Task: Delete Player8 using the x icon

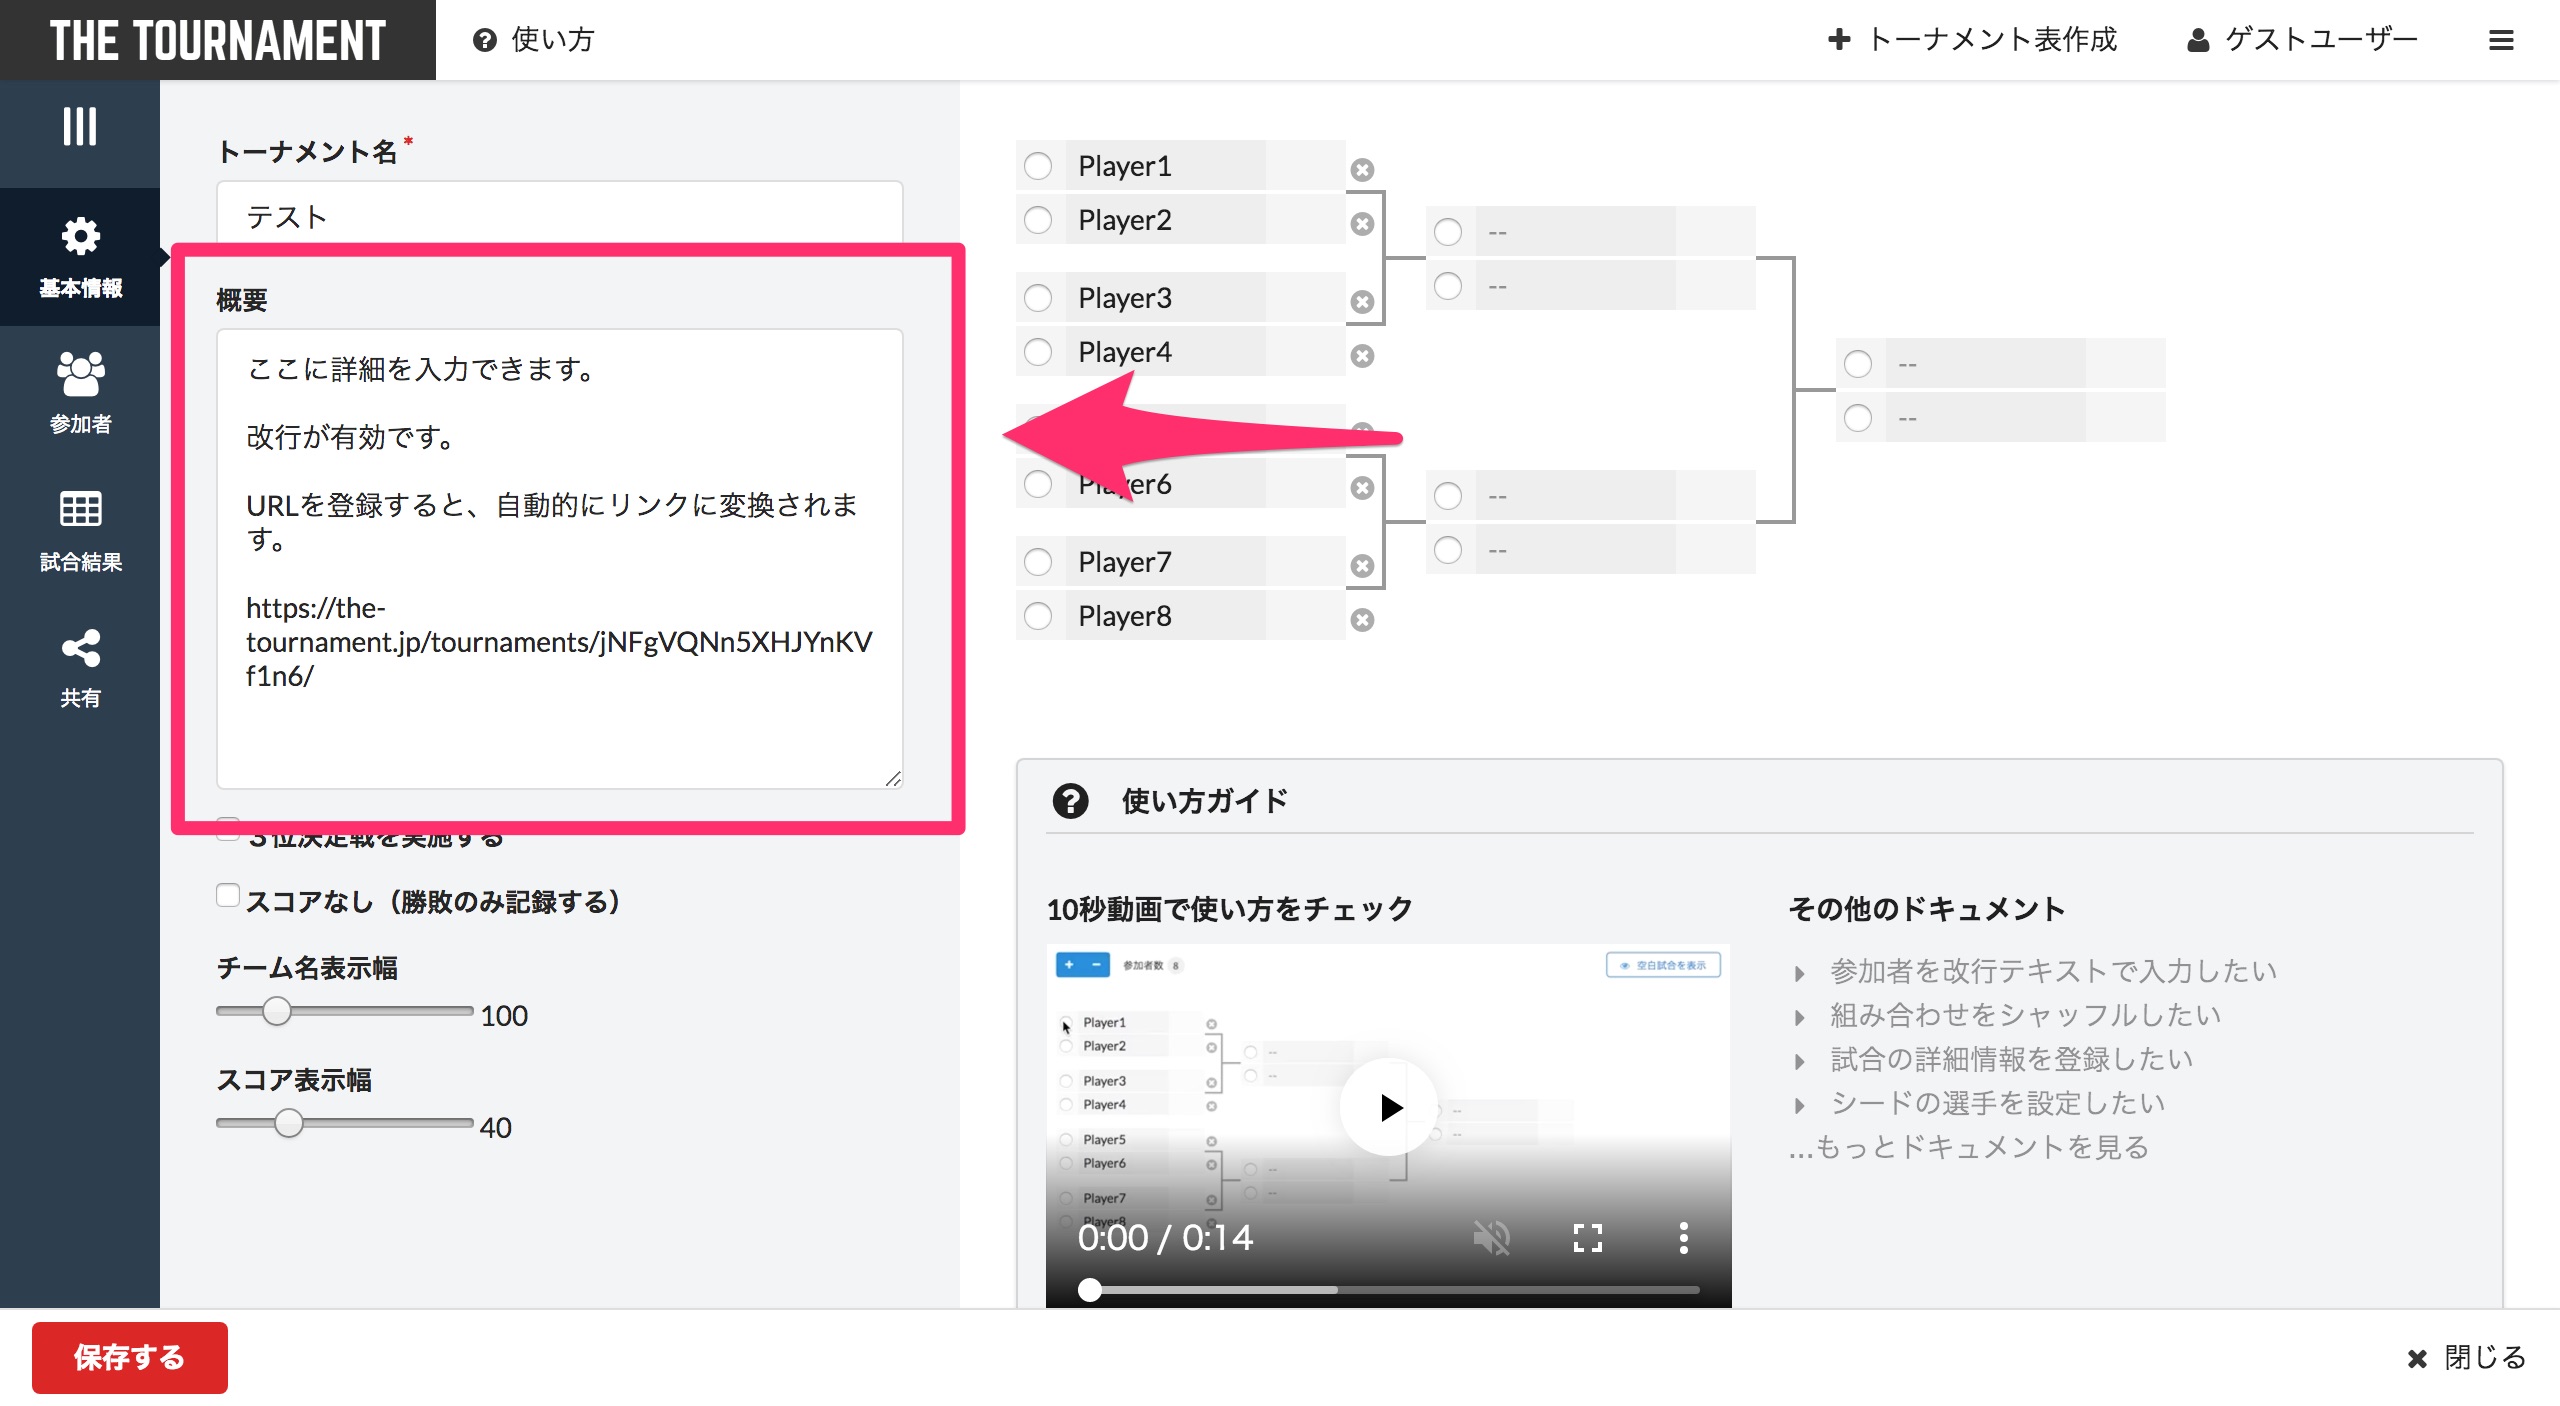Action: [x=1362, y=620]
